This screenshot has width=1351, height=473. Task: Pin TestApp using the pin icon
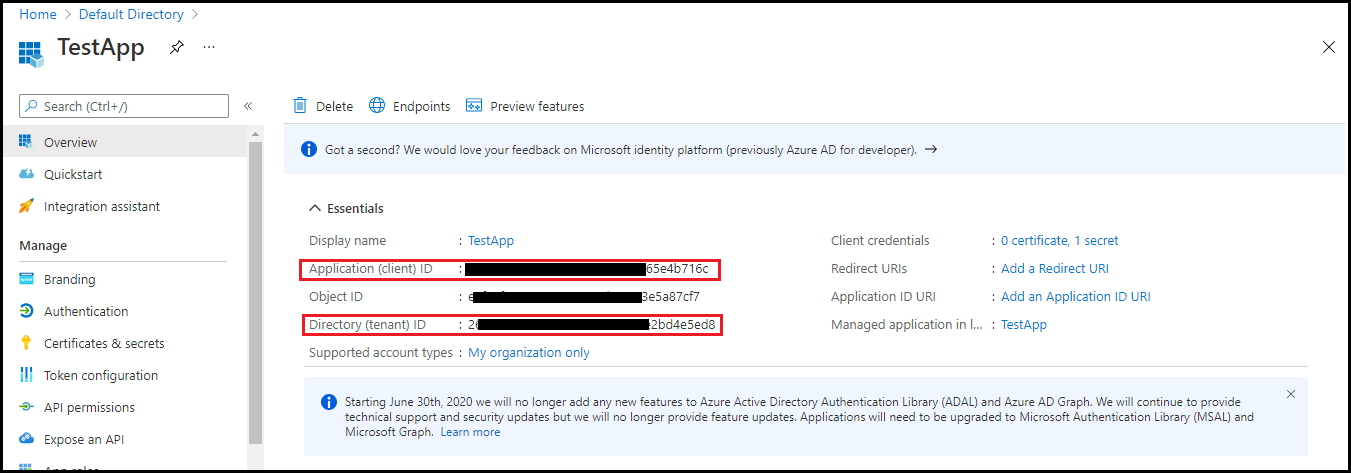coord(176,47)
